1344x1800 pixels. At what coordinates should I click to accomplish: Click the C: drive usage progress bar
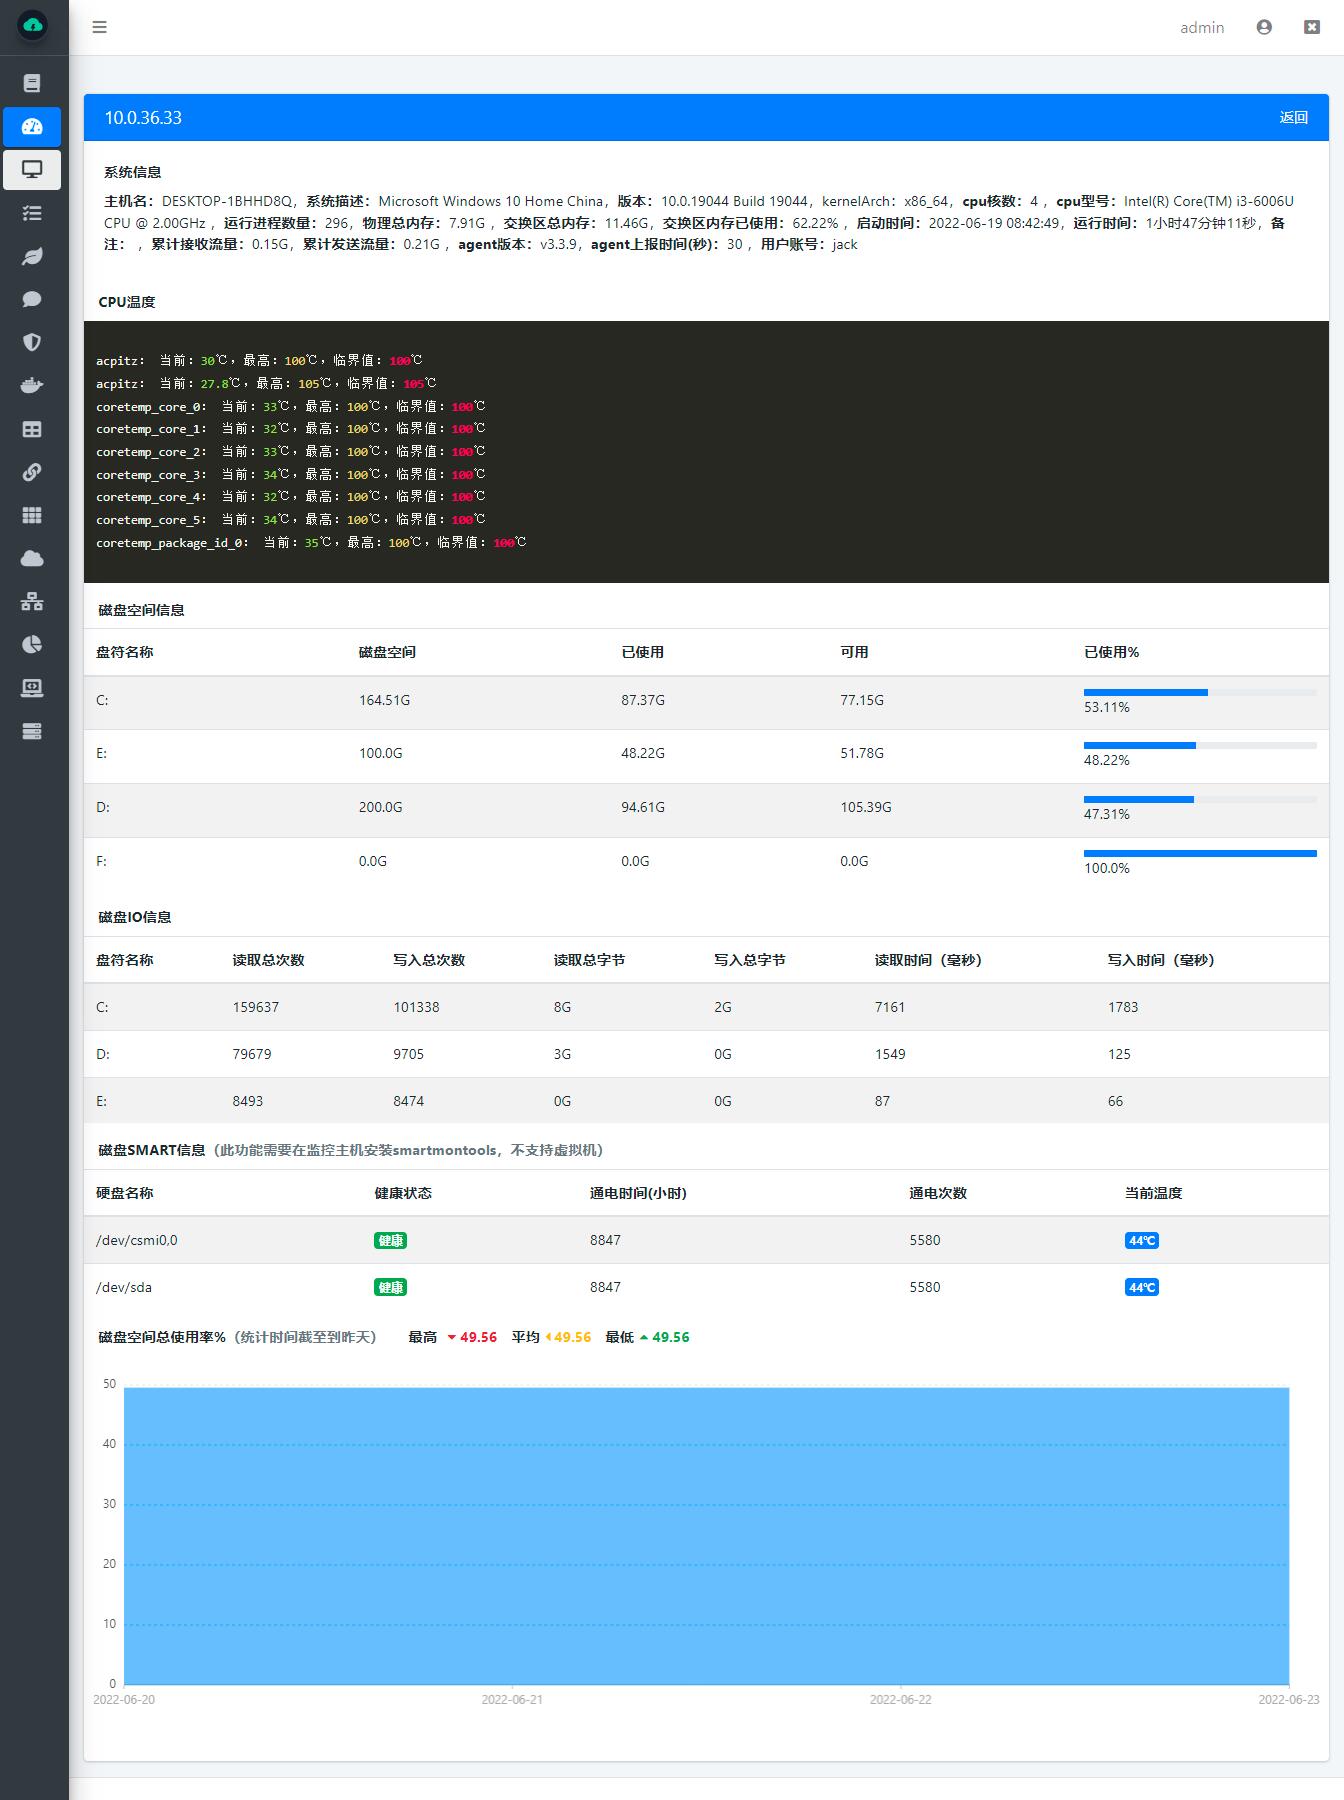(1200, 692)
